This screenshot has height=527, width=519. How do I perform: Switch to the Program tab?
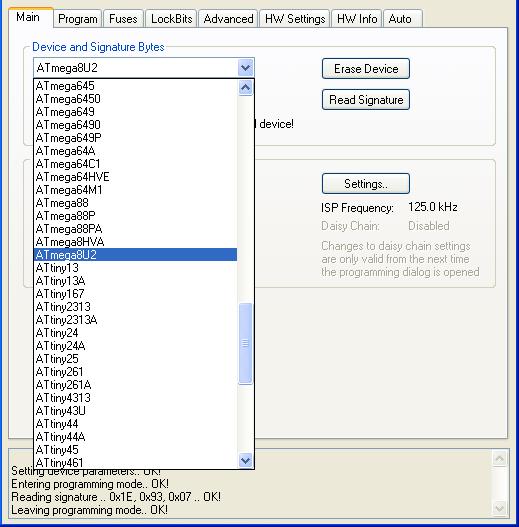coord(77,19)
